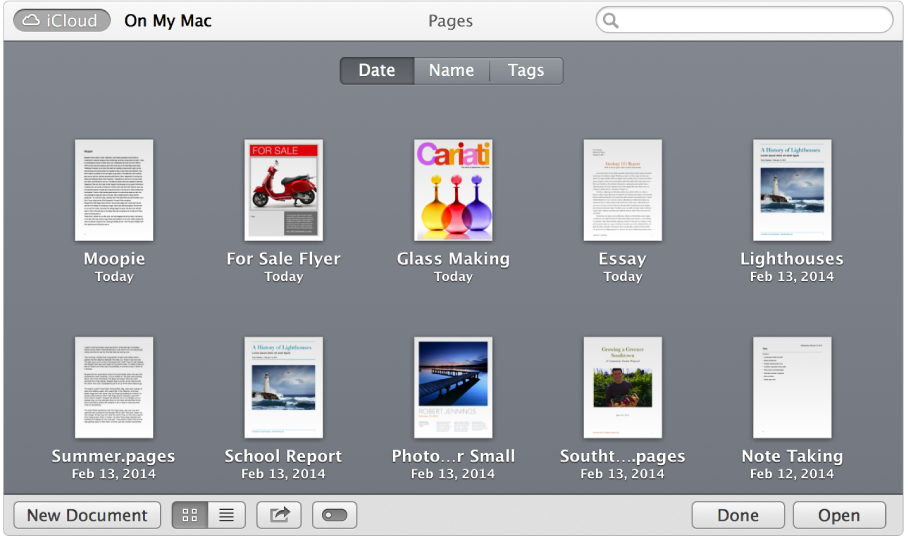Switch to list view
Screen dimensions: 908x540
click(x=226, y=515)
